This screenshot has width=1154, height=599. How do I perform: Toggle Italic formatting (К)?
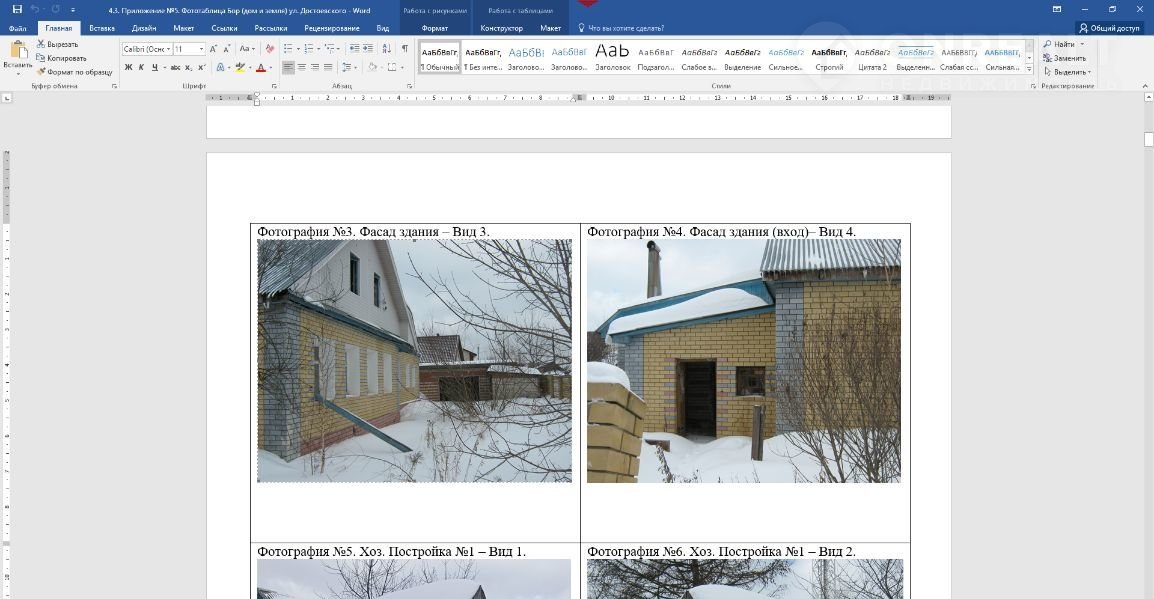141,67
